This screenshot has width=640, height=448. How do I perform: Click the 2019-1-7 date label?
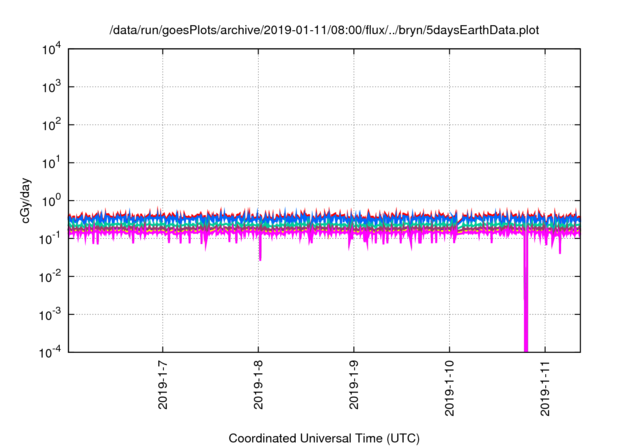point(162,385)
